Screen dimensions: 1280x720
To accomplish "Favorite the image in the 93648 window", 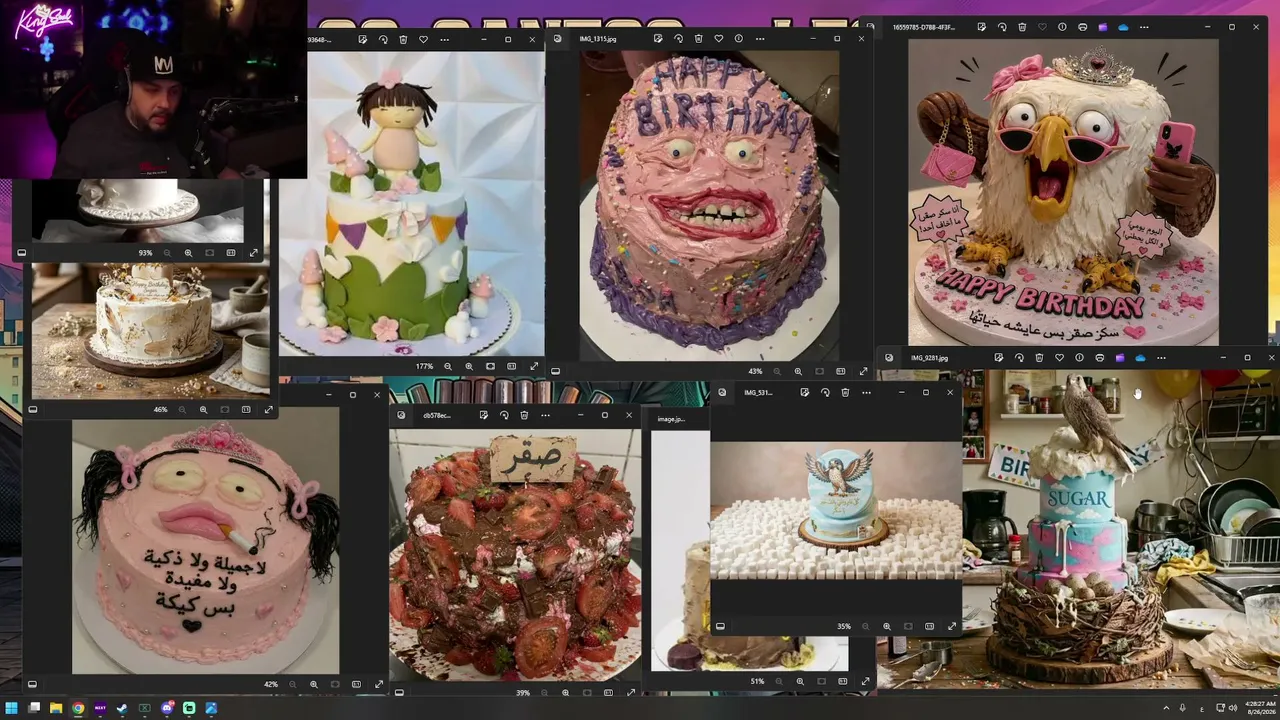I will point(423,39).
